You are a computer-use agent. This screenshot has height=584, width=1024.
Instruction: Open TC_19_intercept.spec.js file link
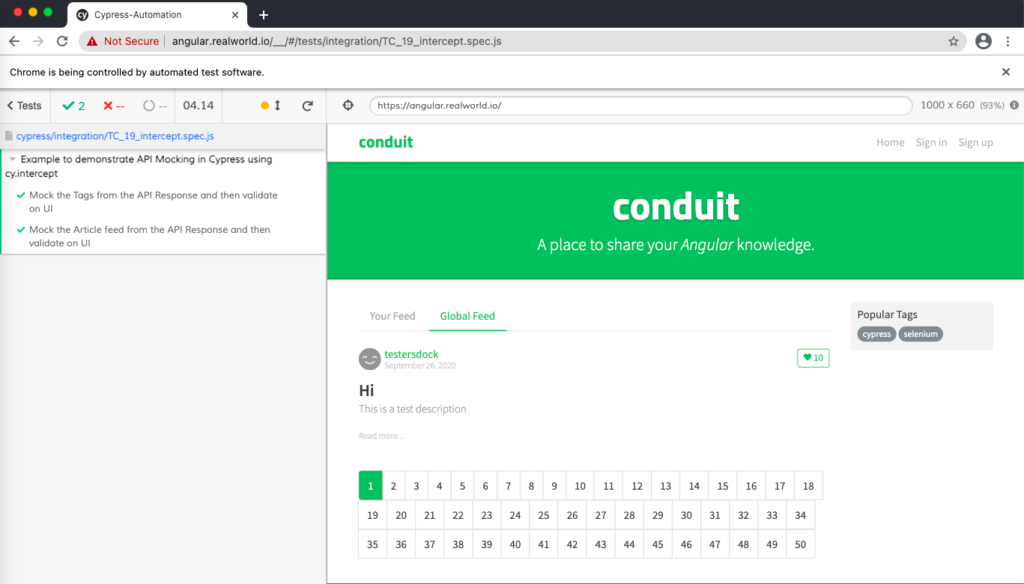(115, 136)
